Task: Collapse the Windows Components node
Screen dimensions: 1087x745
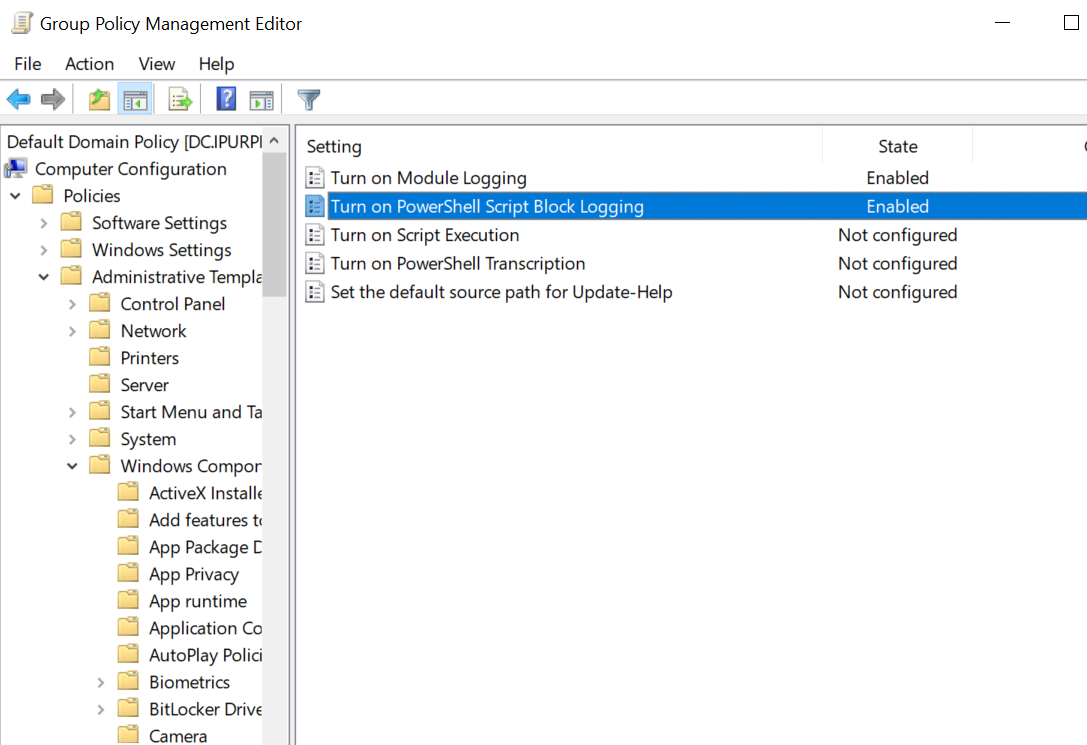Action: pyautogui.click(x=72, y=466)
